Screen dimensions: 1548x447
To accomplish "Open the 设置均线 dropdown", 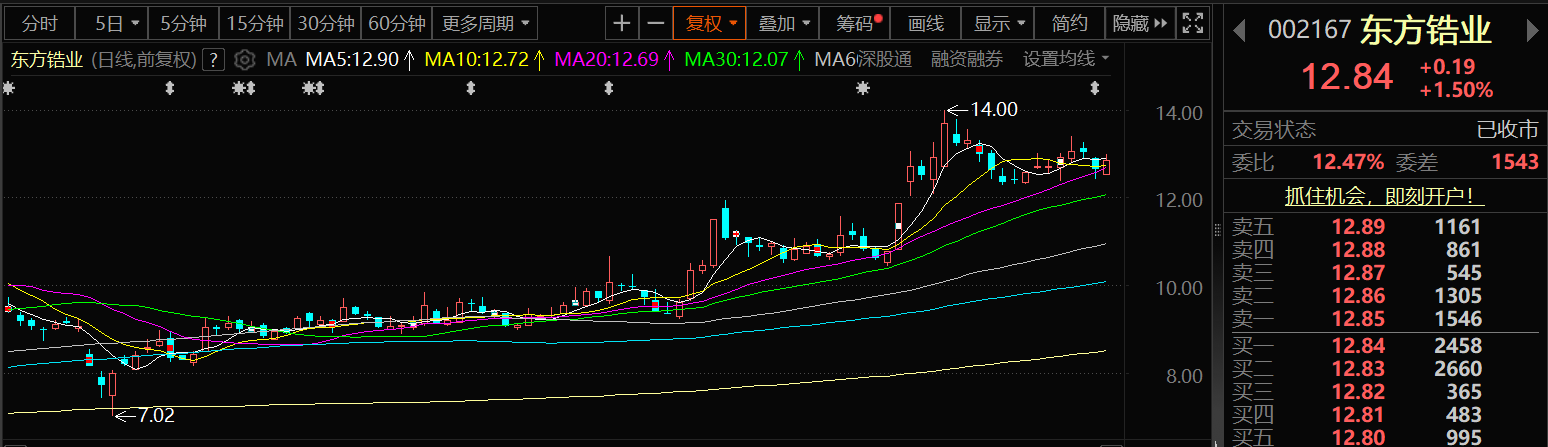I will [x=1066, y=60].
